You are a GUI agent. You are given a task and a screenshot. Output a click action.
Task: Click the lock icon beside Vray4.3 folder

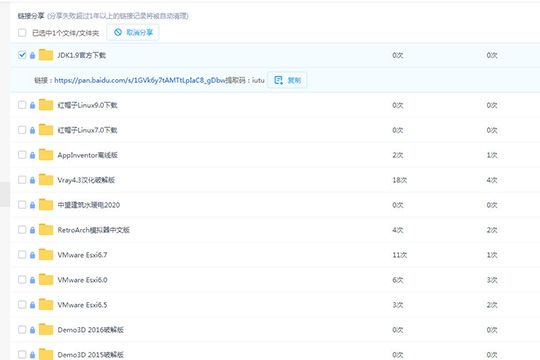32,180
